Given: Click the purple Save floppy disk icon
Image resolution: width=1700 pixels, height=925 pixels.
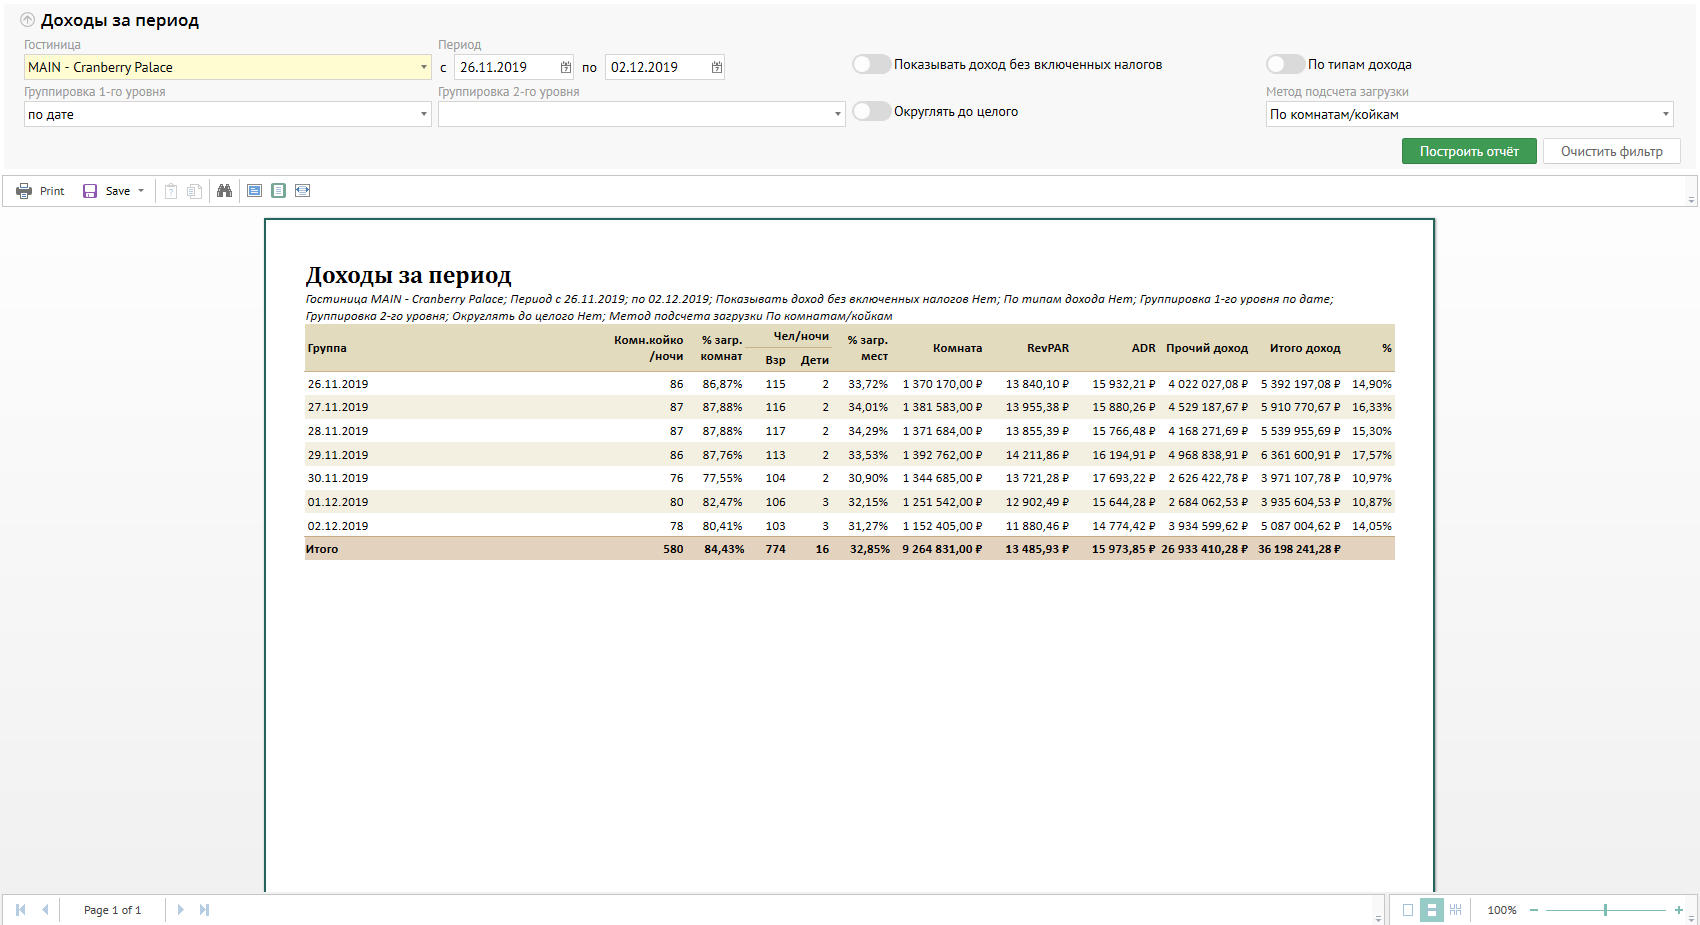Looking at the screenshot, I should tap(90, 191).
